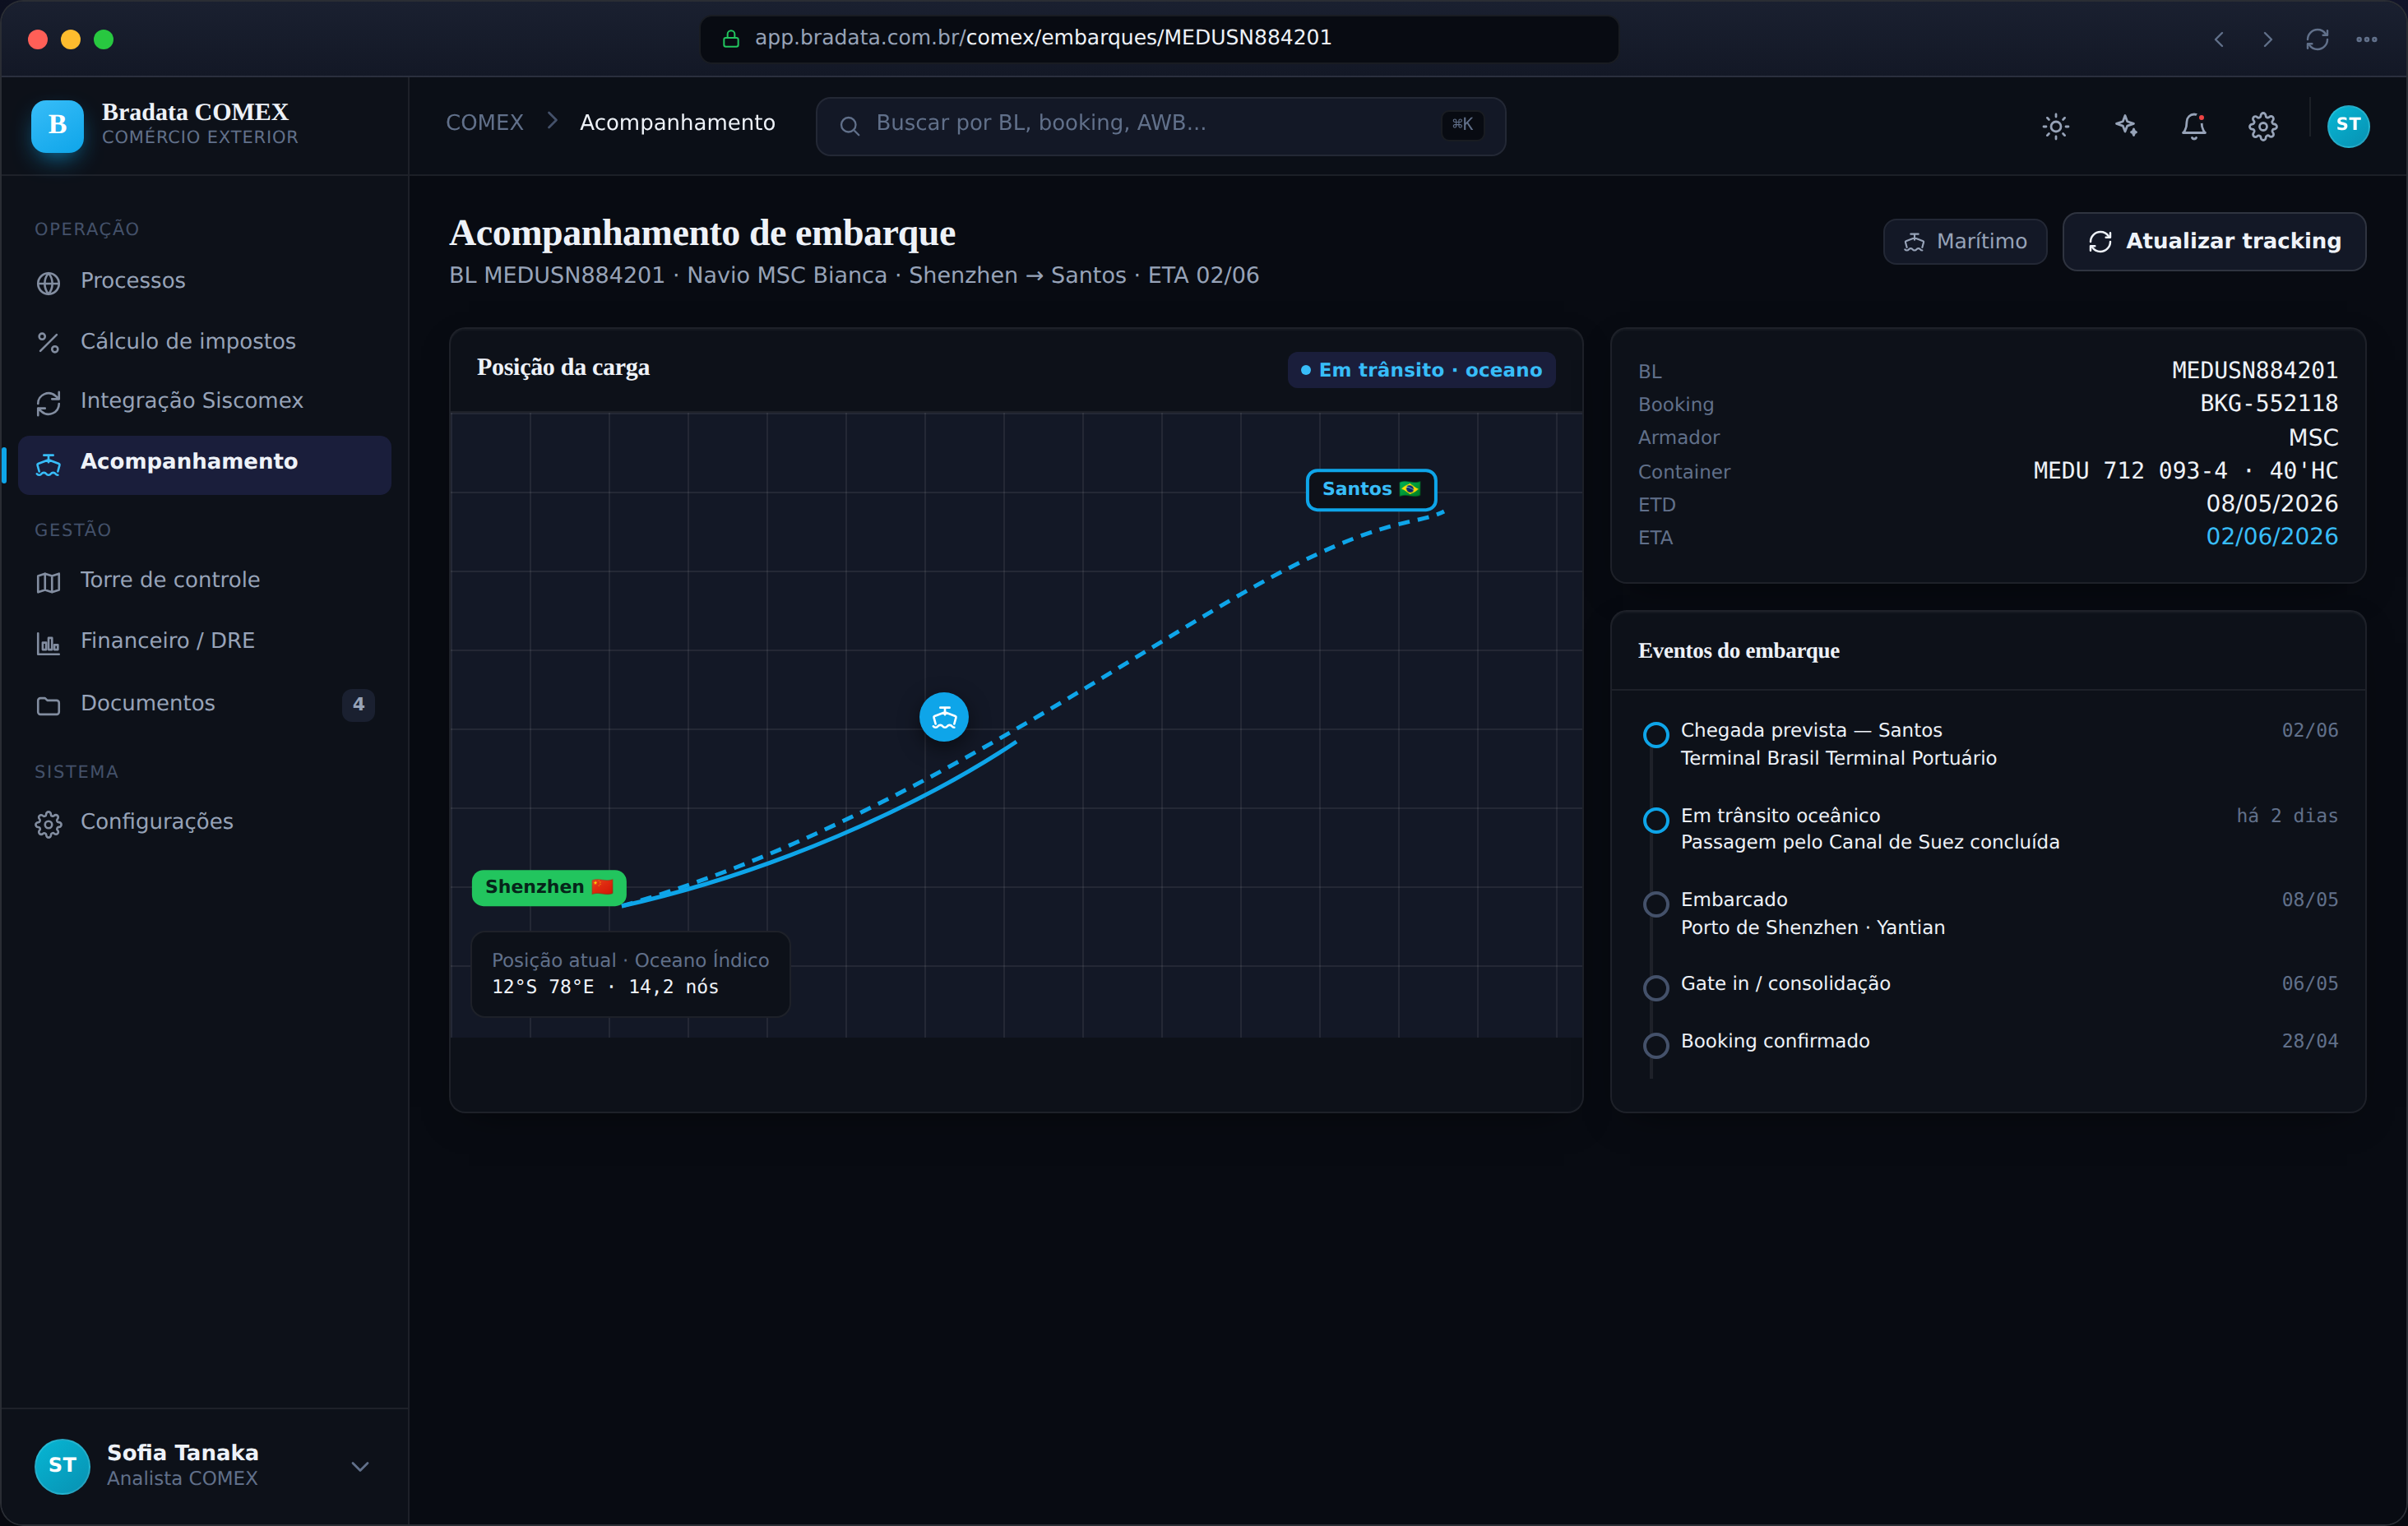Open Configurações in the sidebar
2408x1526 pixels.
tap(205, 822)
